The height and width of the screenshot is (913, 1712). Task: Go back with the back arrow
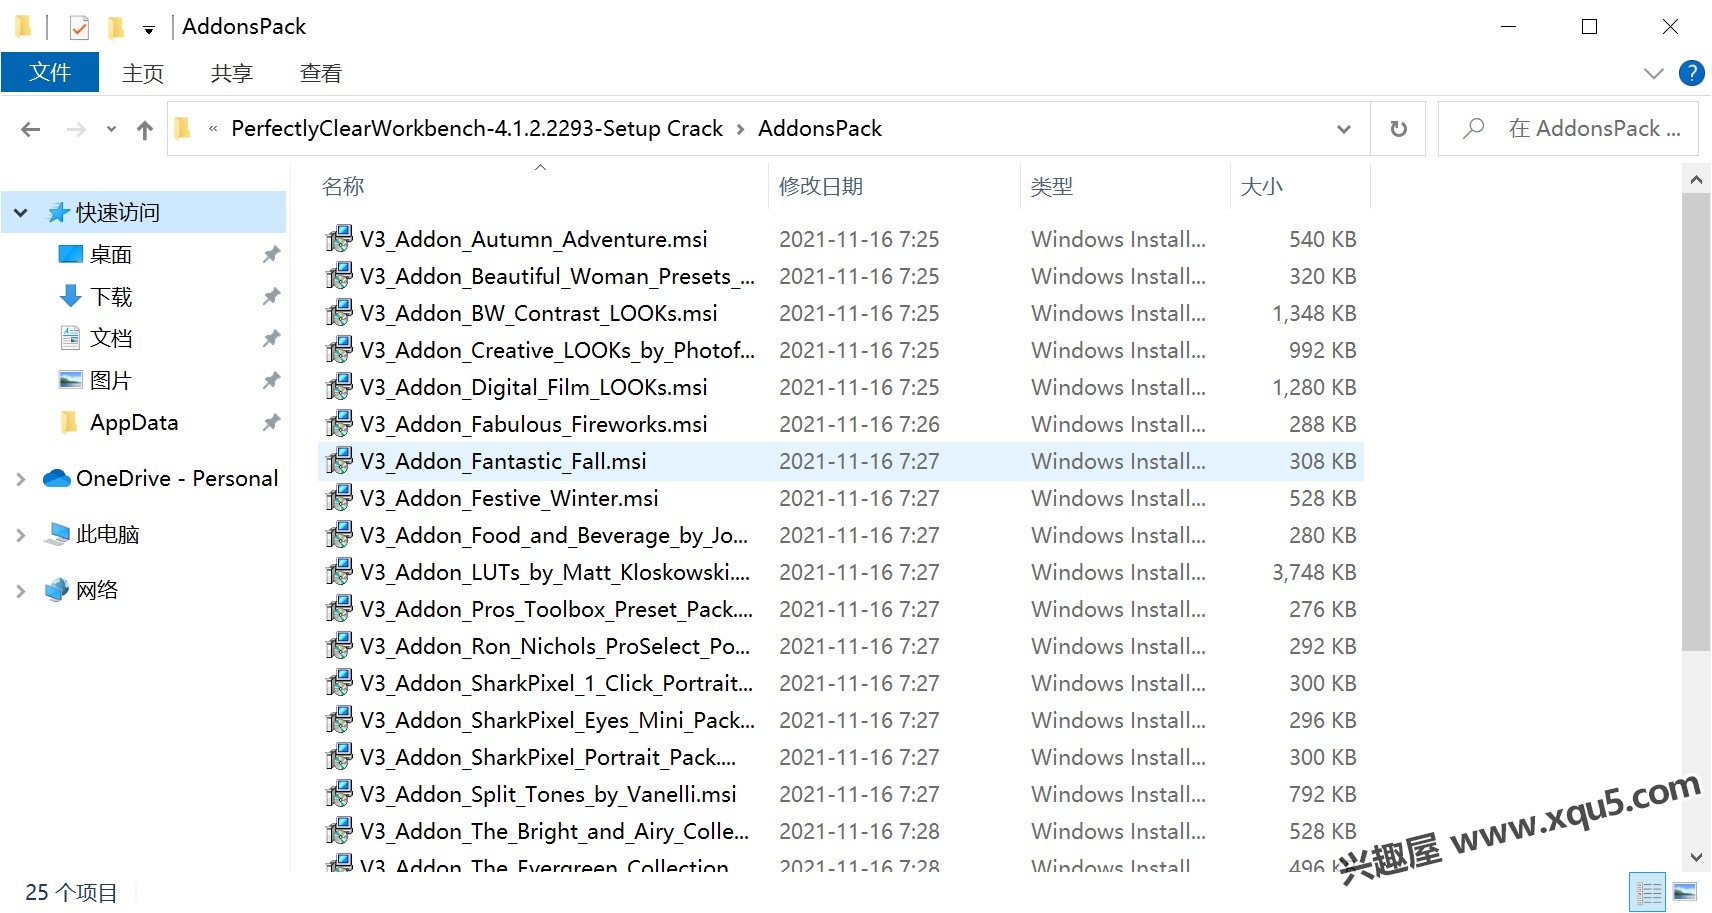point(31,129)
